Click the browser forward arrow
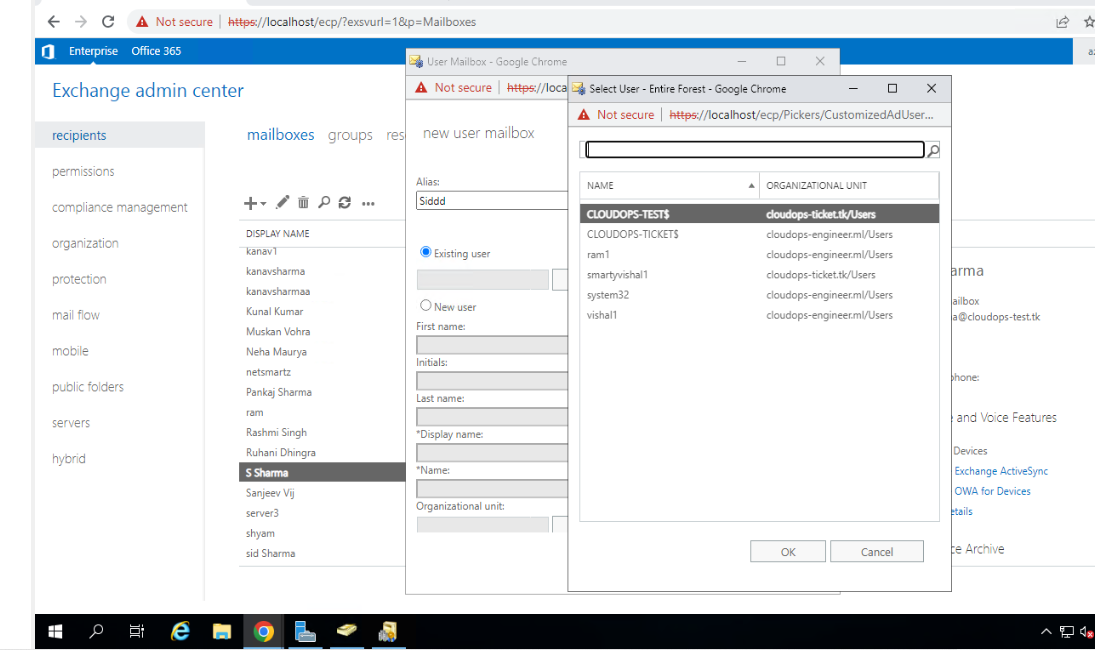Screen dimensions: 1095x650 click(x=81, y=22)
